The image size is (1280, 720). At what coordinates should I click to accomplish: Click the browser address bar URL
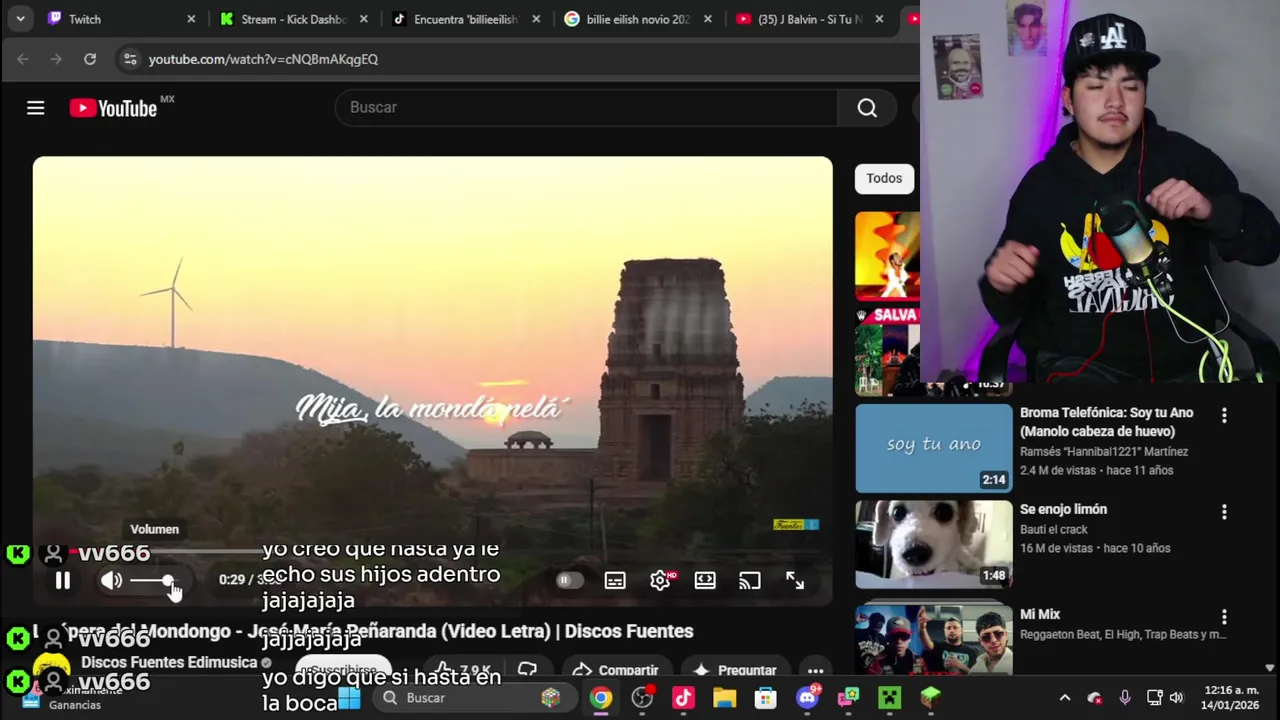tap(263, 59)
